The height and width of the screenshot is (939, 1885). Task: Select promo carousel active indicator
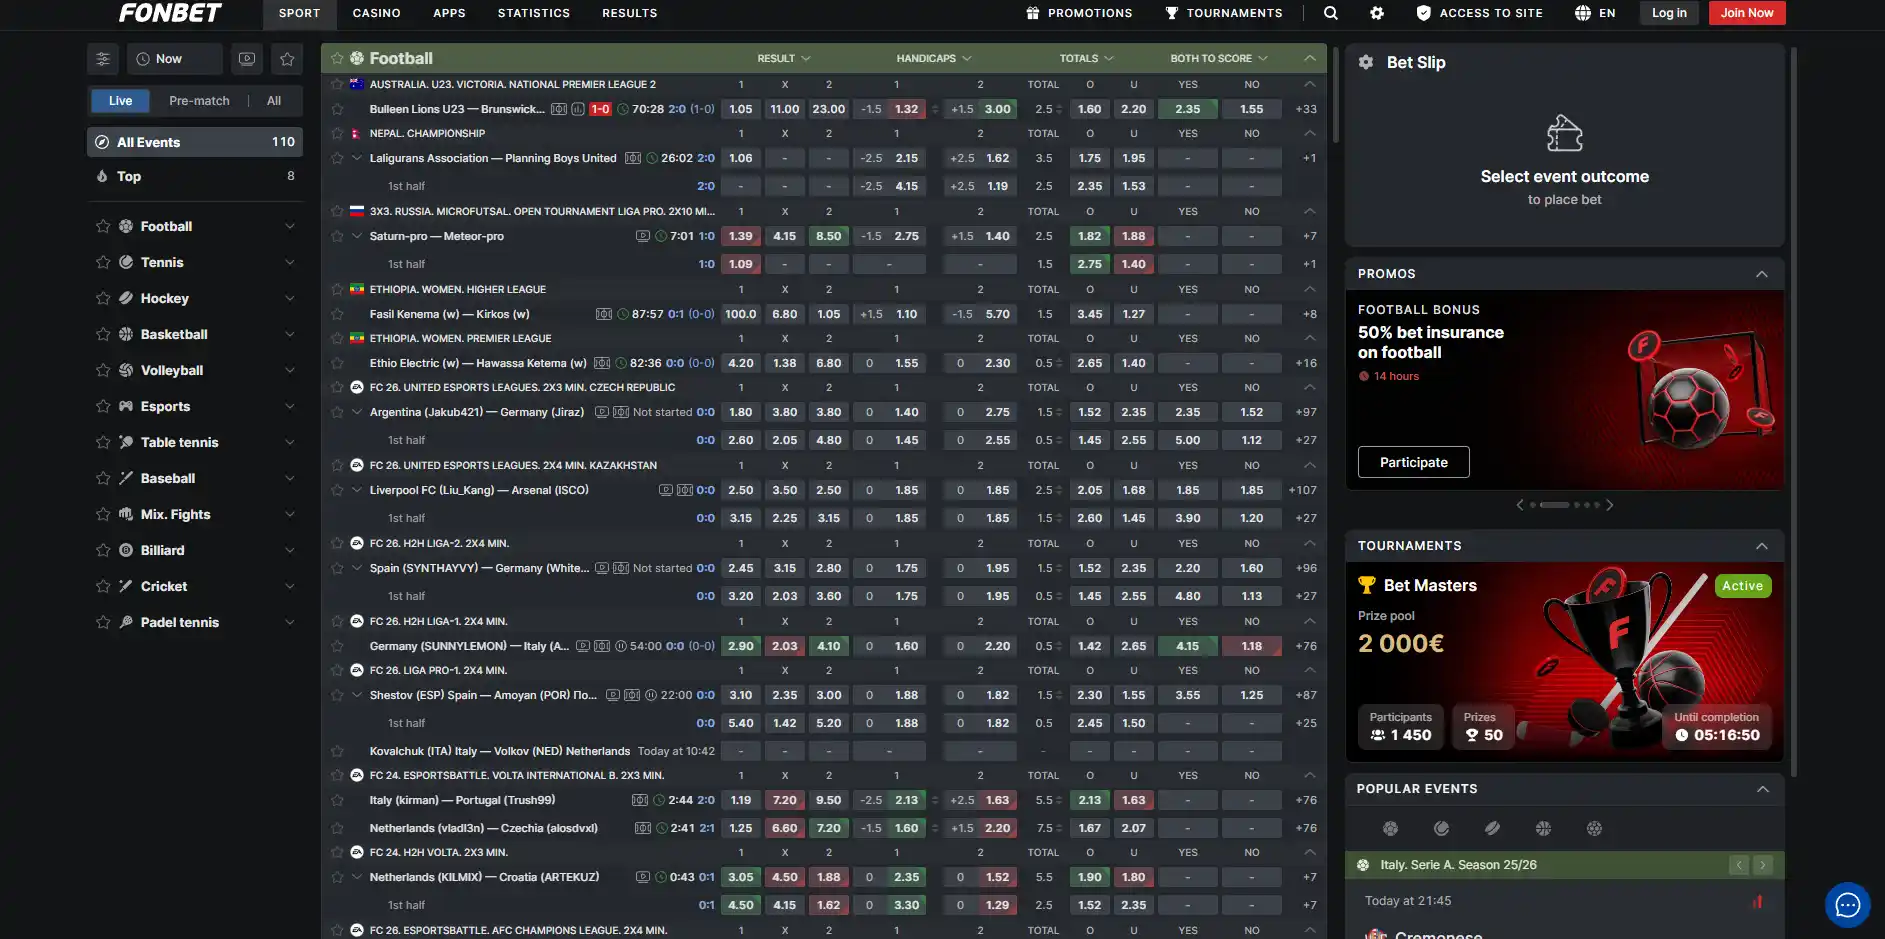tap(1555, 505)
